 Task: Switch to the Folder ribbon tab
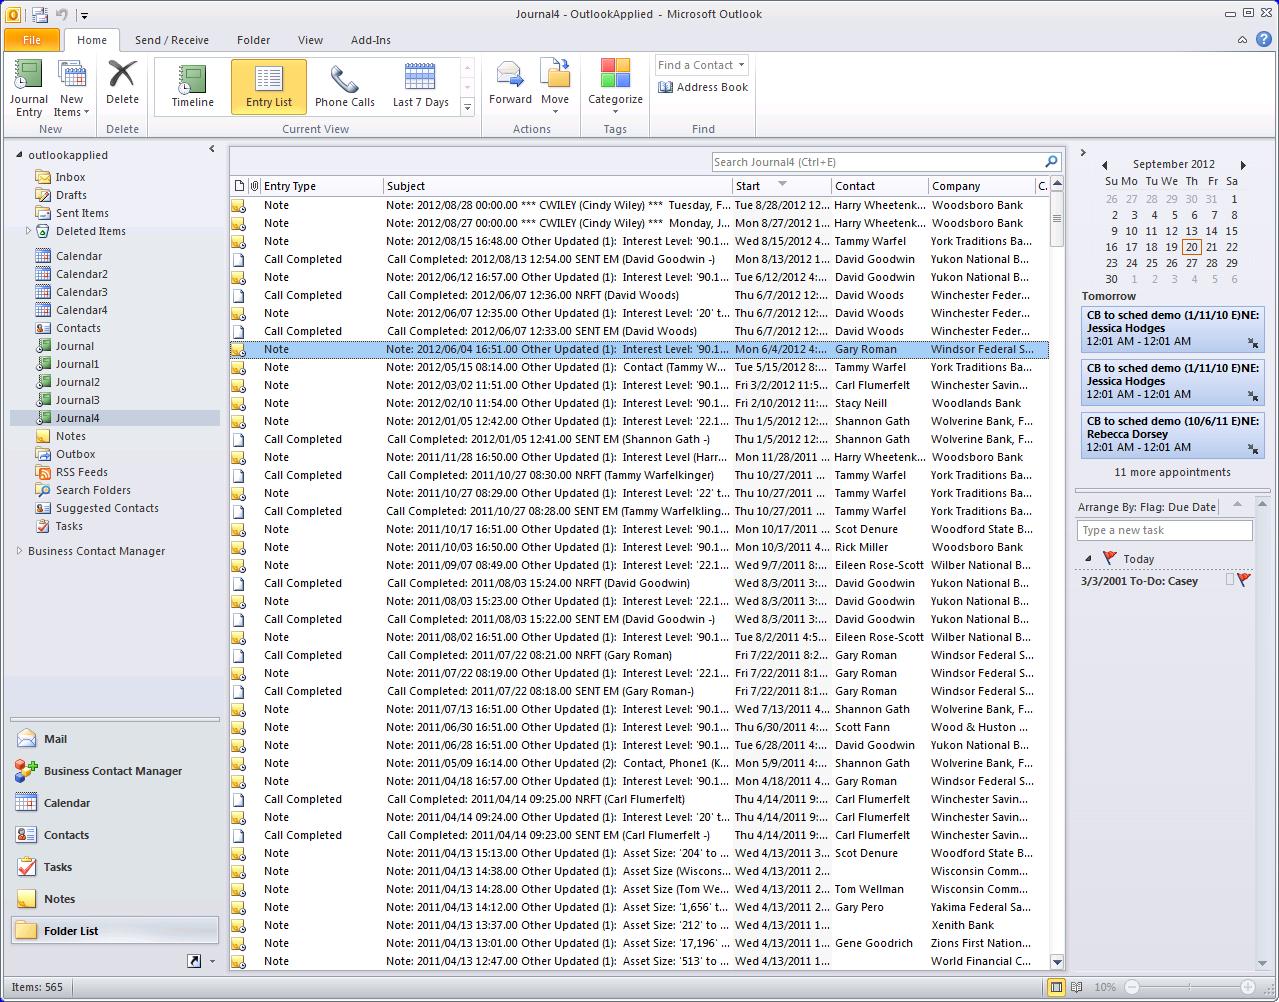point(253,40)
